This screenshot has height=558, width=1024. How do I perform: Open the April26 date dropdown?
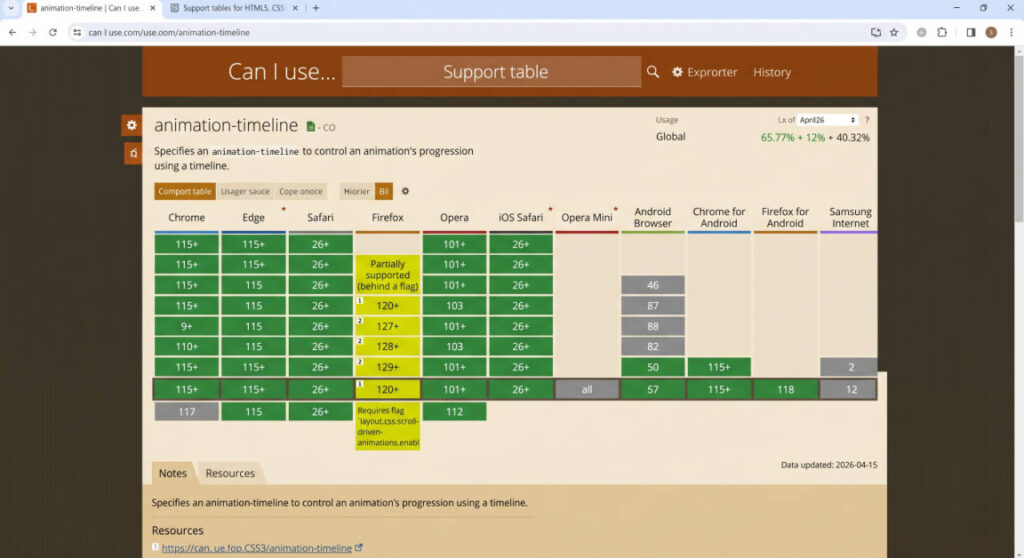(x=827, y=120)
